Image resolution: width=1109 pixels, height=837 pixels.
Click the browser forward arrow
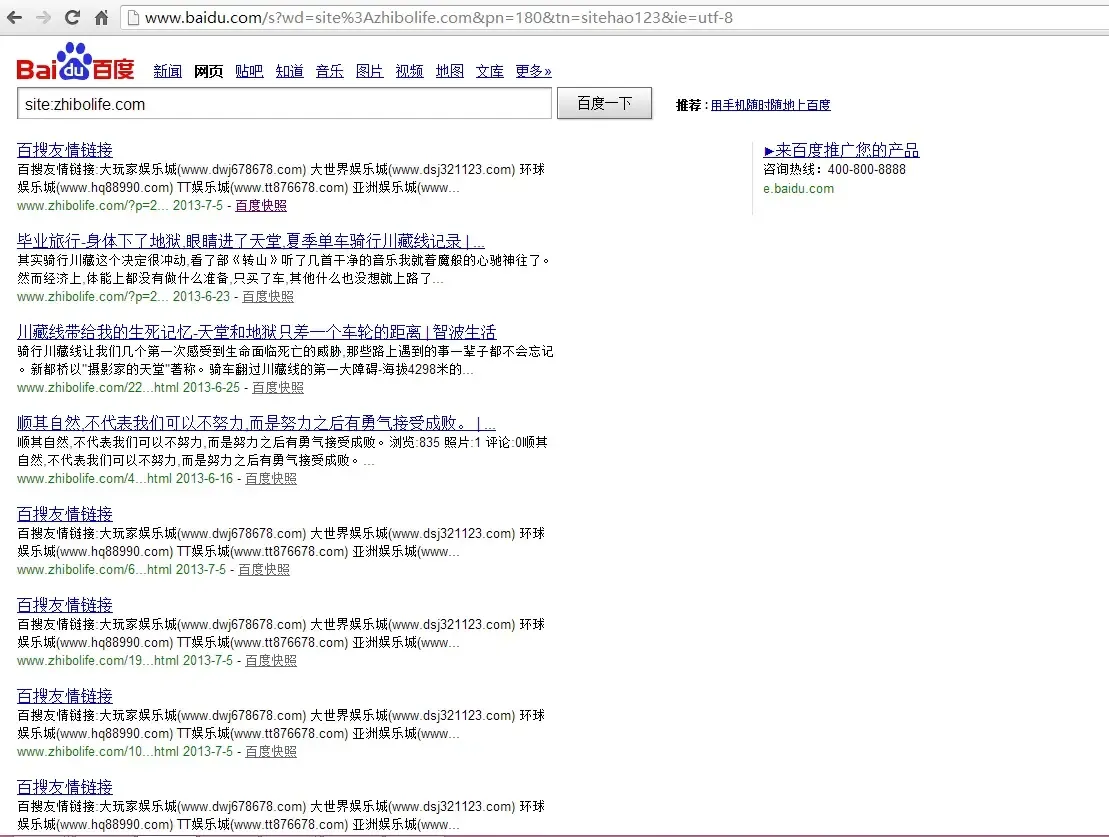click(43, 18)
